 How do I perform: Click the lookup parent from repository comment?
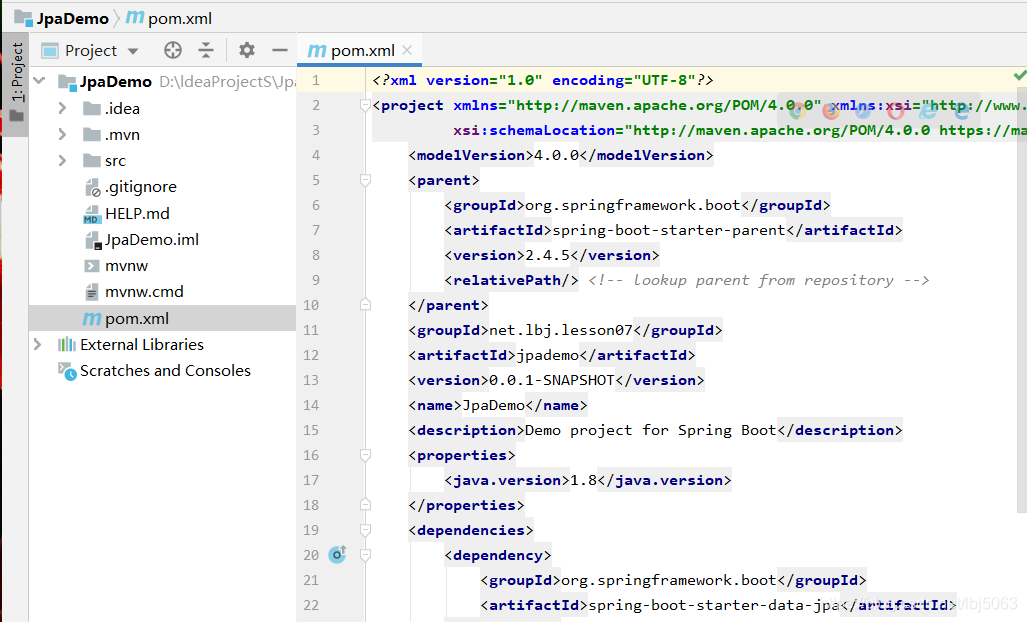click(x=758, y=280)
